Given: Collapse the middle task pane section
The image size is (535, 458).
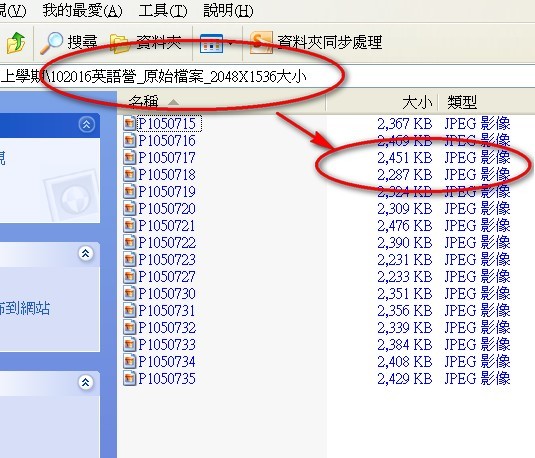Looking at the screenshot, I should click(x=86, y=254).
